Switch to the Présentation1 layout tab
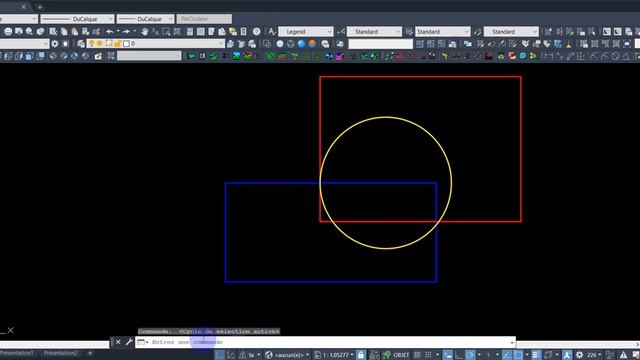This screenshot has width=640, height=360. coord(16,353)
